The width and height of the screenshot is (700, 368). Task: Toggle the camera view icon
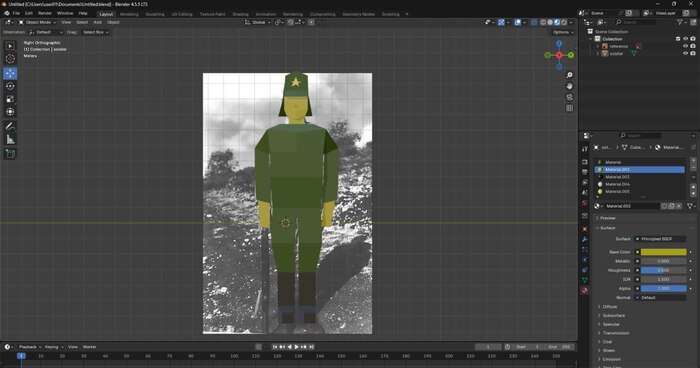(569, 97)
